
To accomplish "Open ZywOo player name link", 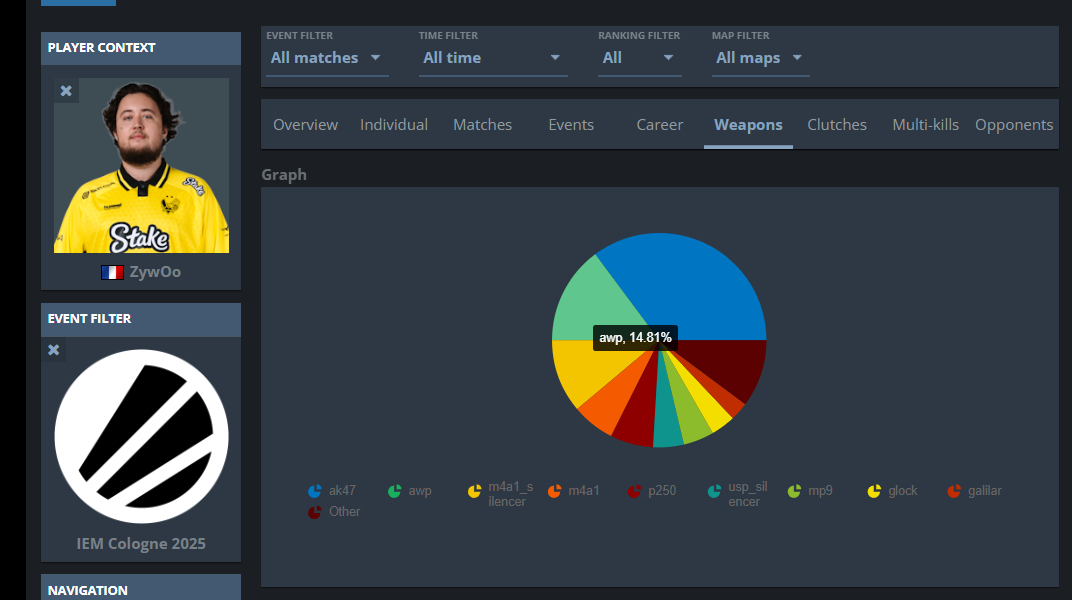I will click(x=155, y=272).
